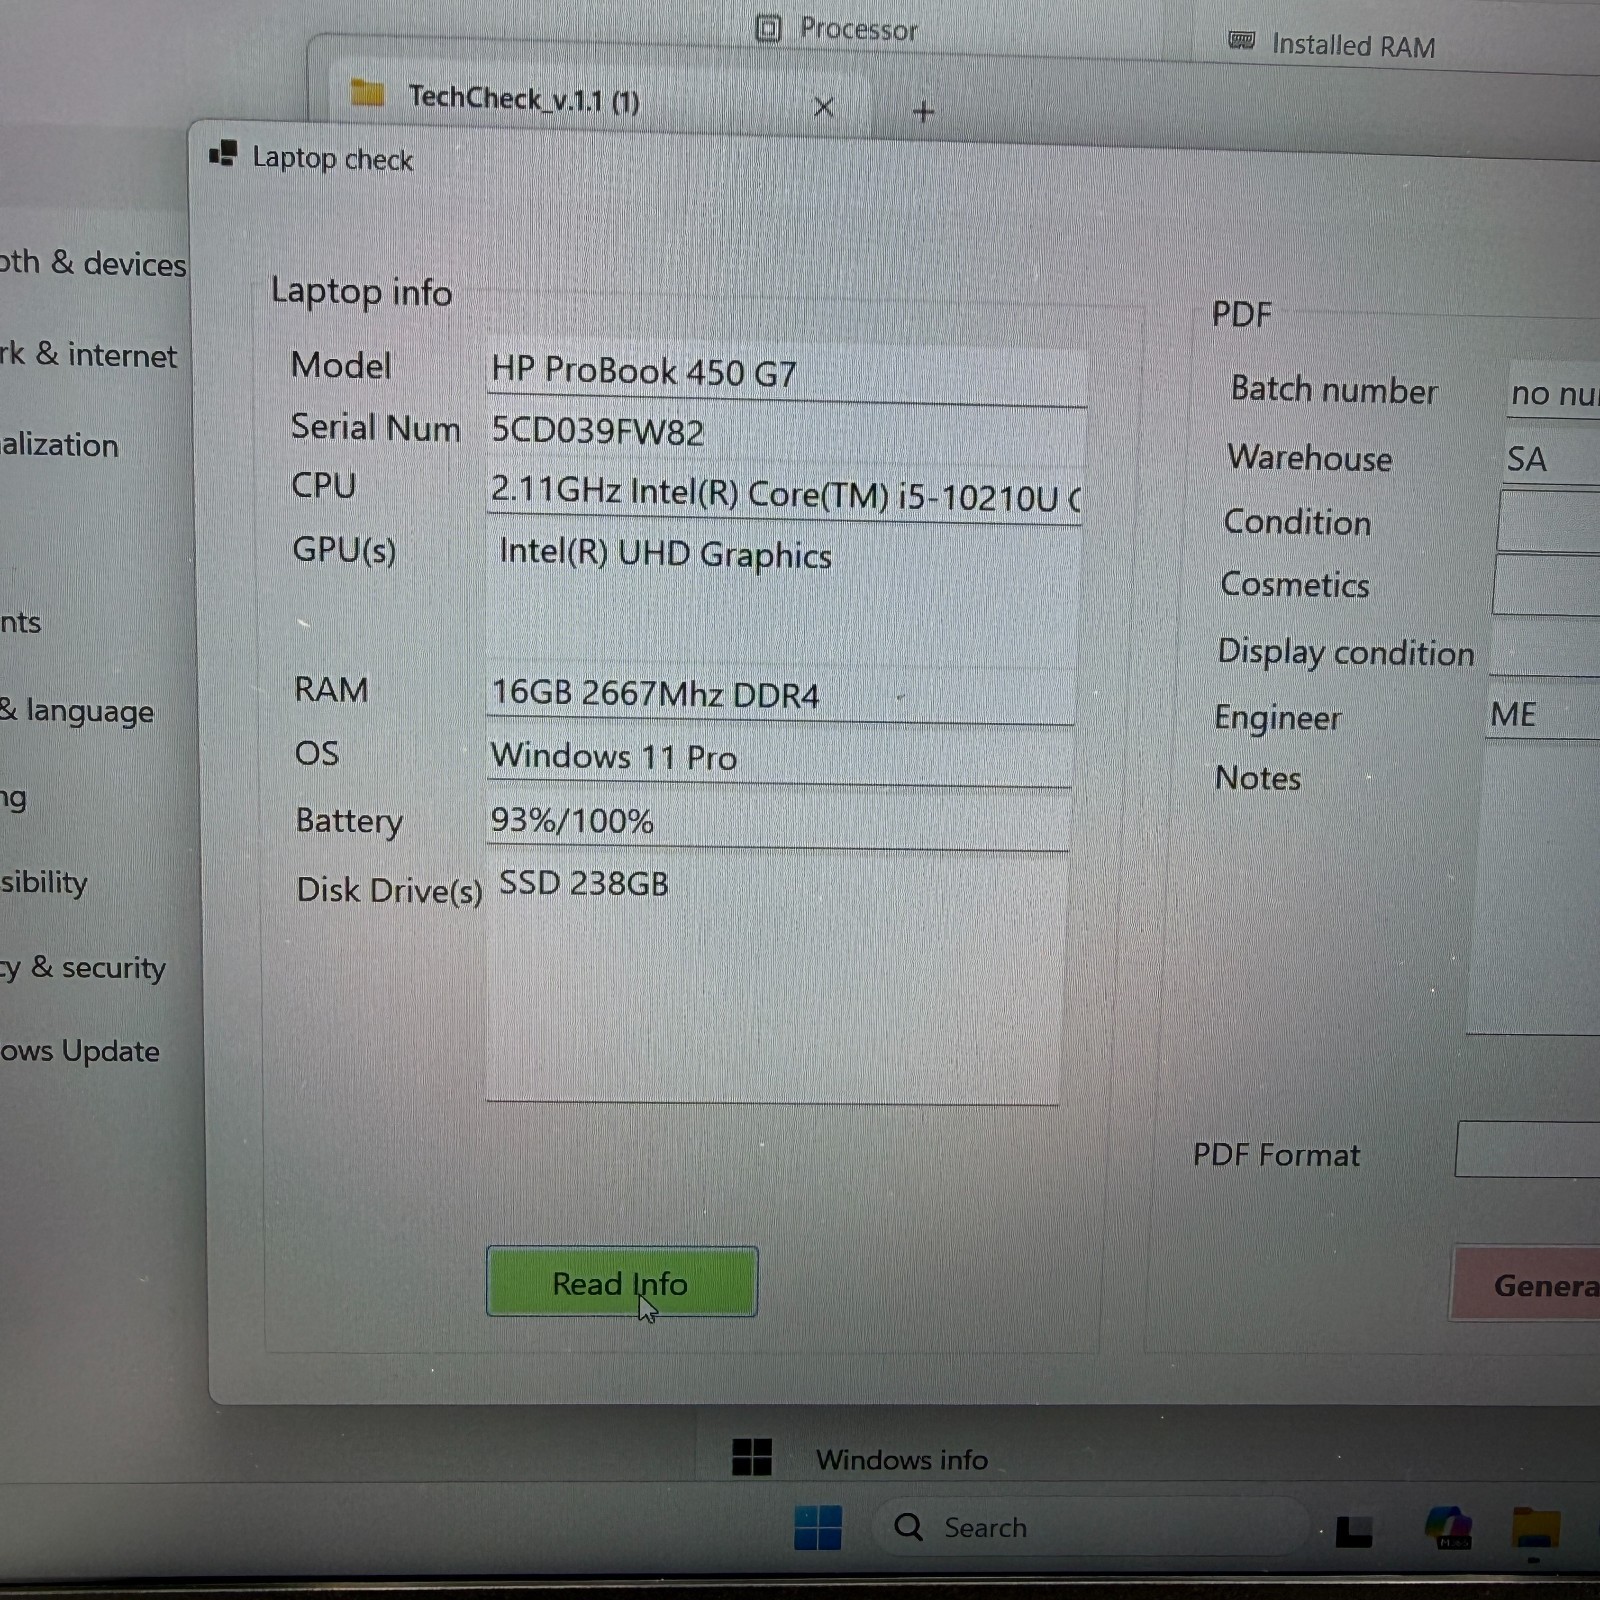Screen dimensions: 1600x1600
Task: Open Task View from the taskbar
Action: point(1354,1530)
